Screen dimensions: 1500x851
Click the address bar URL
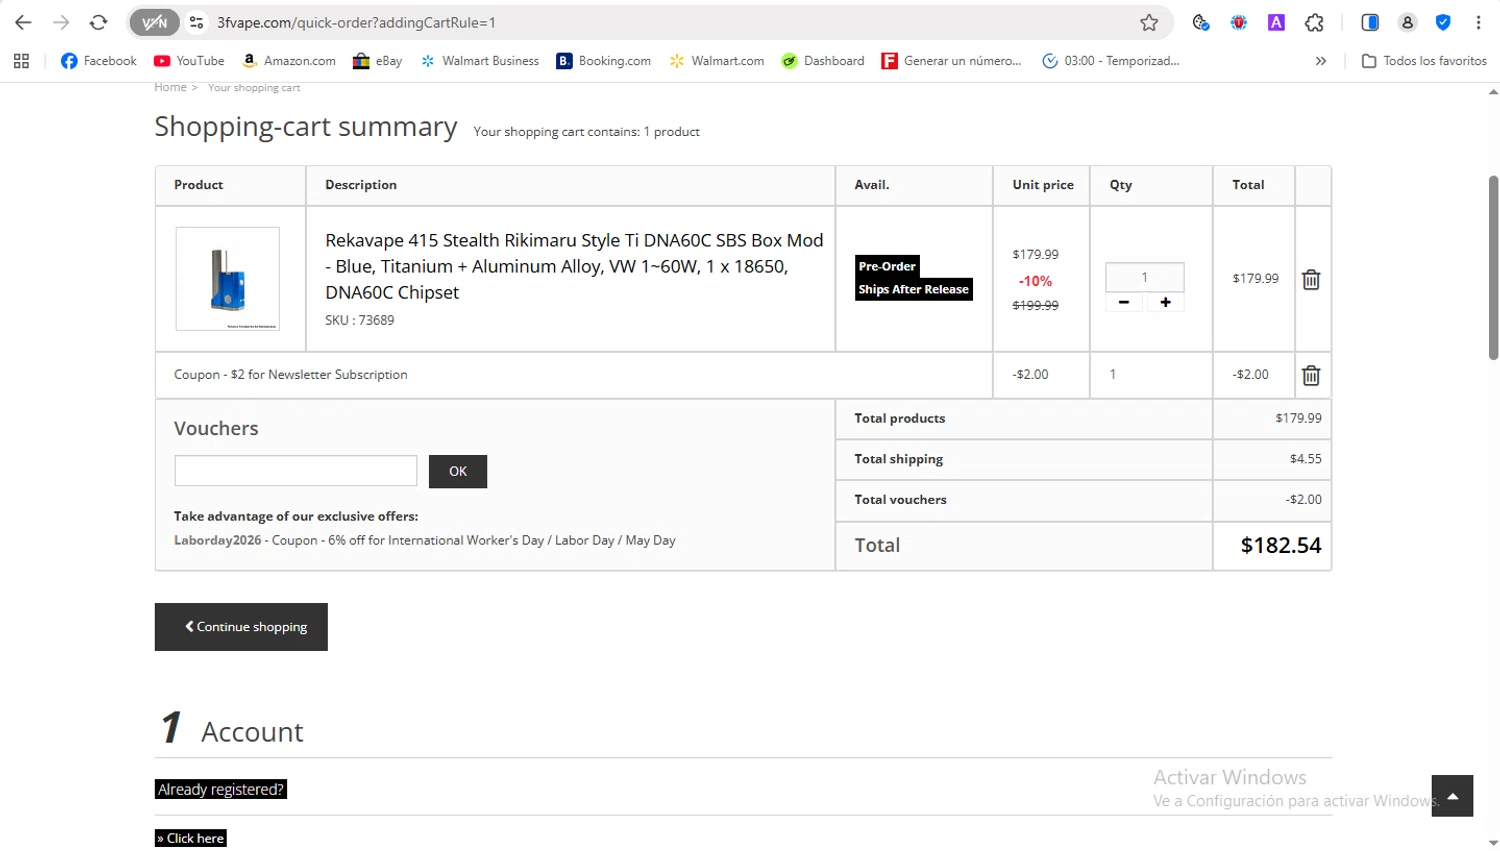click(356, 22)
